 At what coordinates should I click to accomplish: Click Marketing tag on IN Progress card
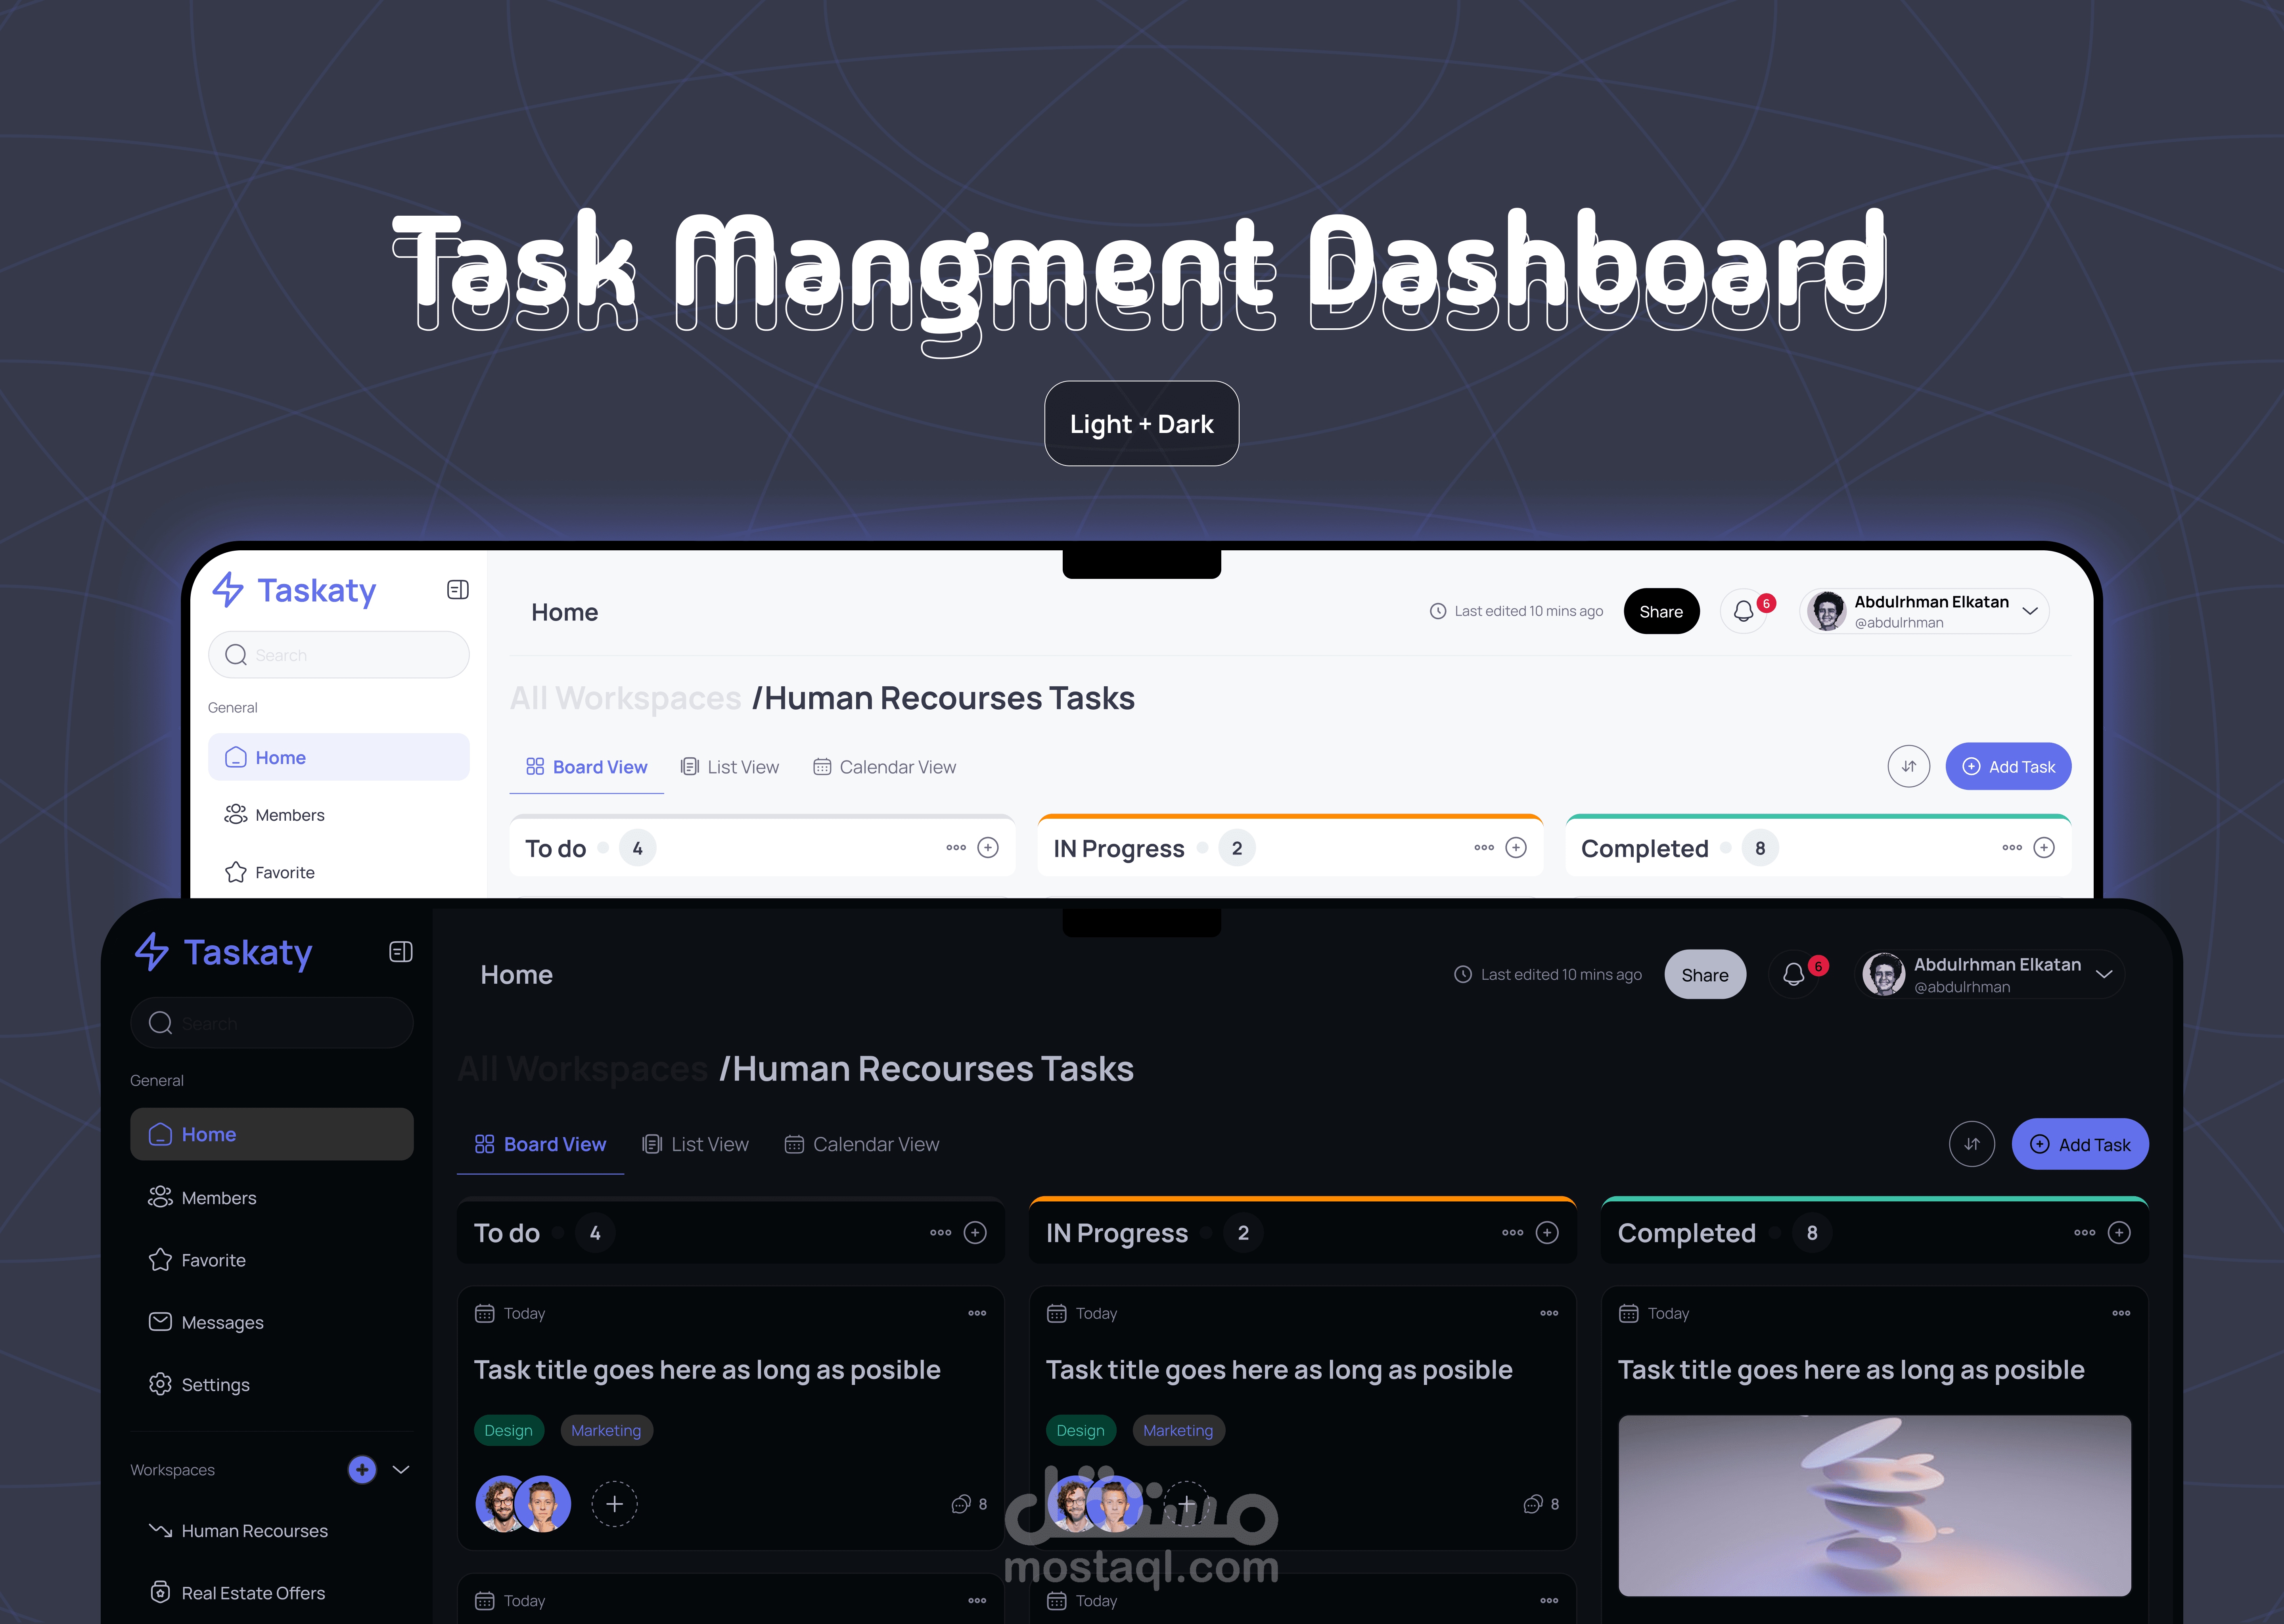click(x=1178, y=1430)
